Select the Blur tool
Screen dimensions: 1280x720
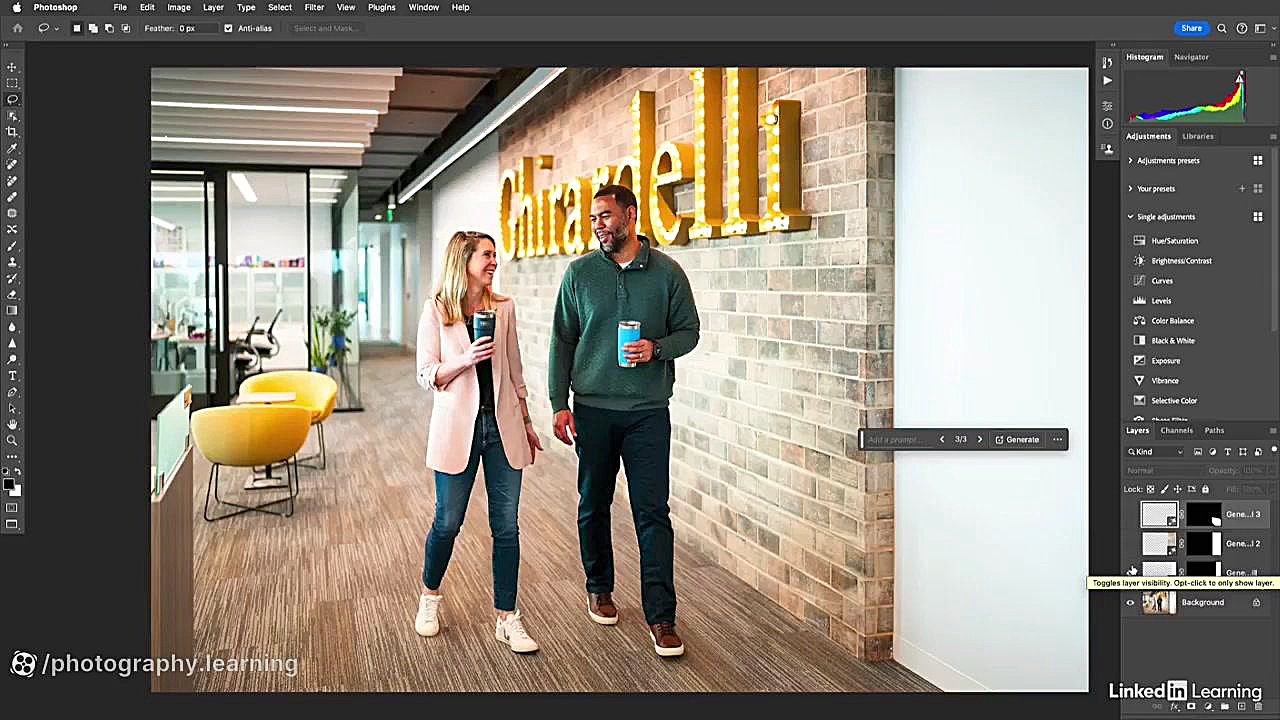[12, 327]
